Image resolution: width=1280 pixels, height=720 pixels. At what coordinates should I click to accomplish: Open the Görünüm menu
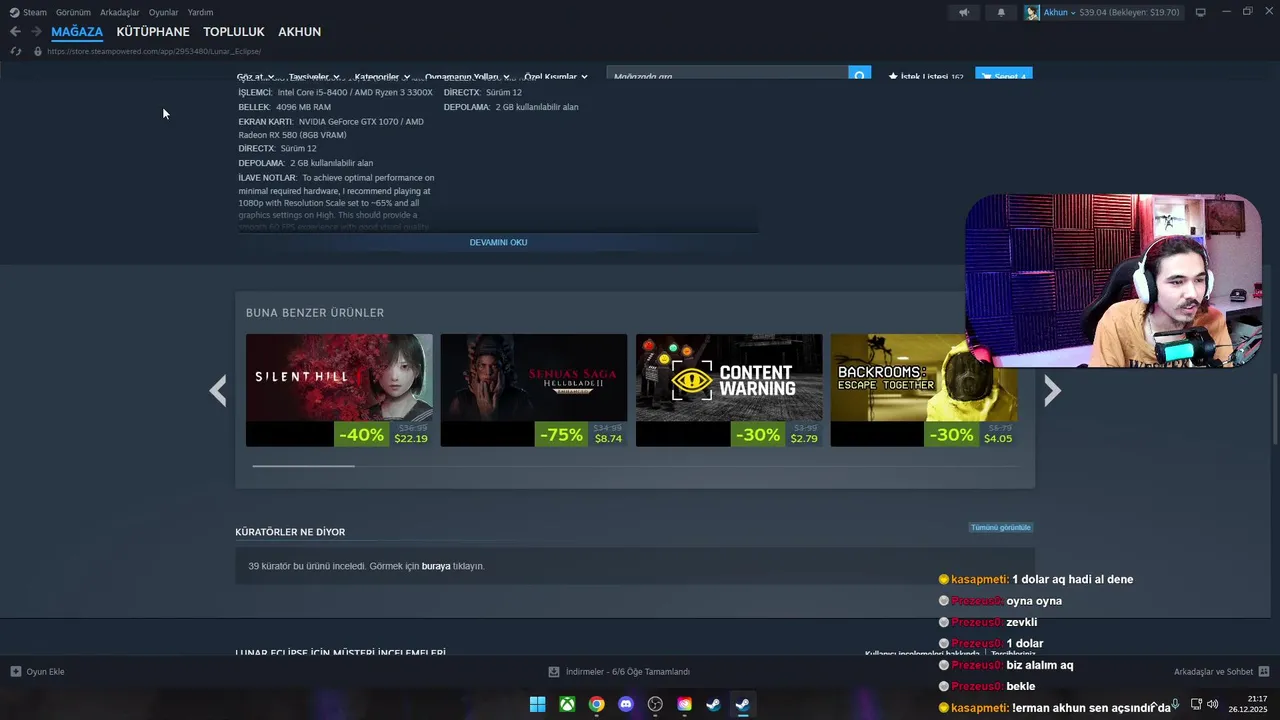pos(73,12)
